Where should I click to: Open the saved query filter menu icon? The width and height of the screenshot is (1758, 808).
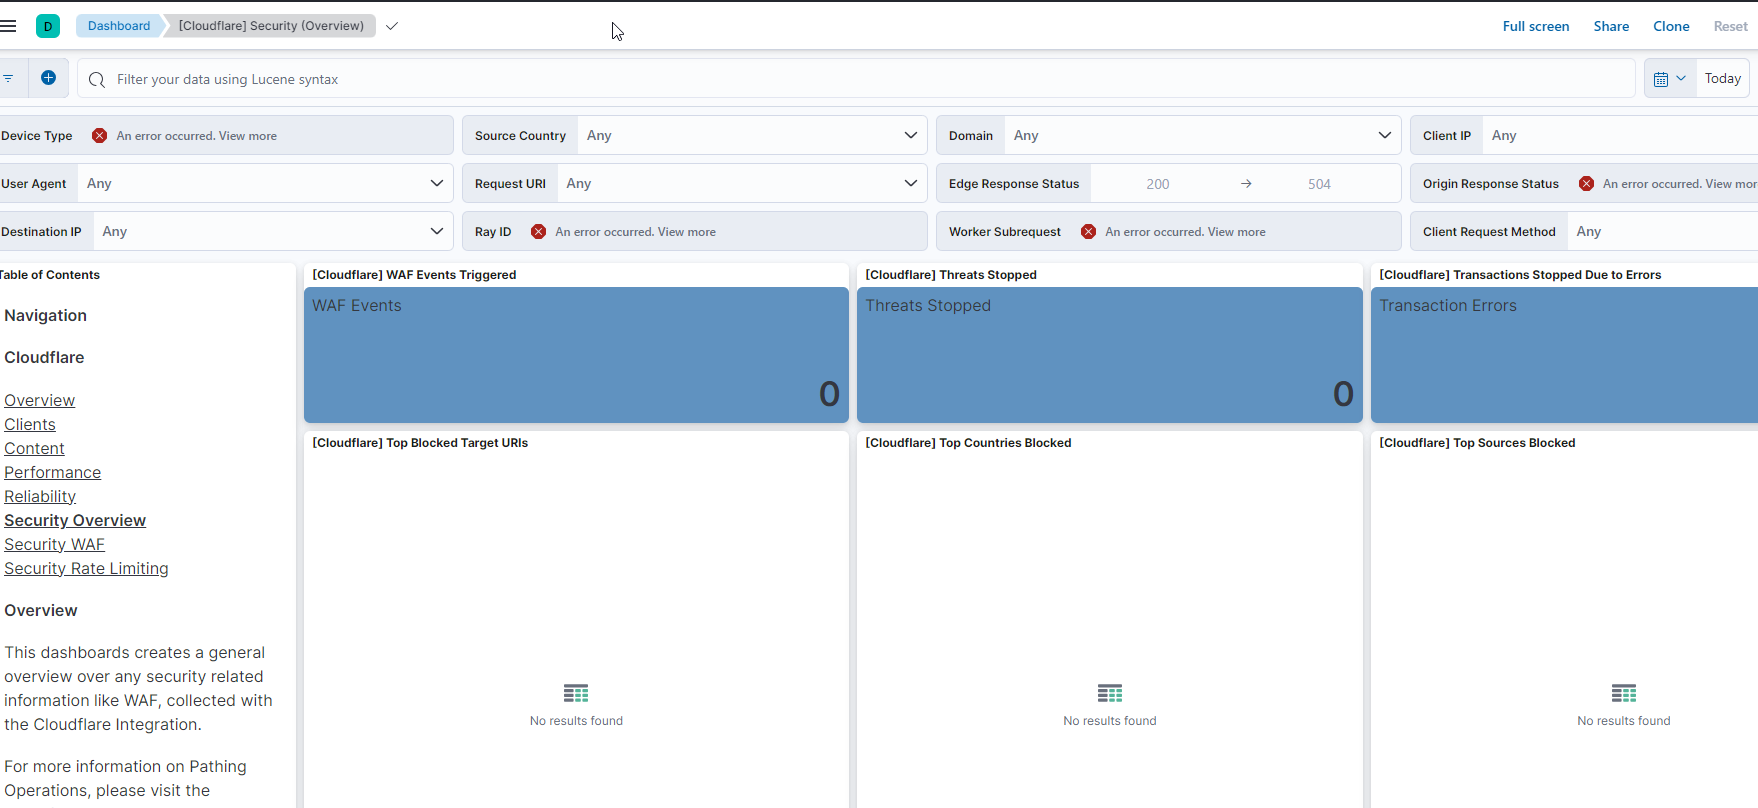click(x=8, y=78)
